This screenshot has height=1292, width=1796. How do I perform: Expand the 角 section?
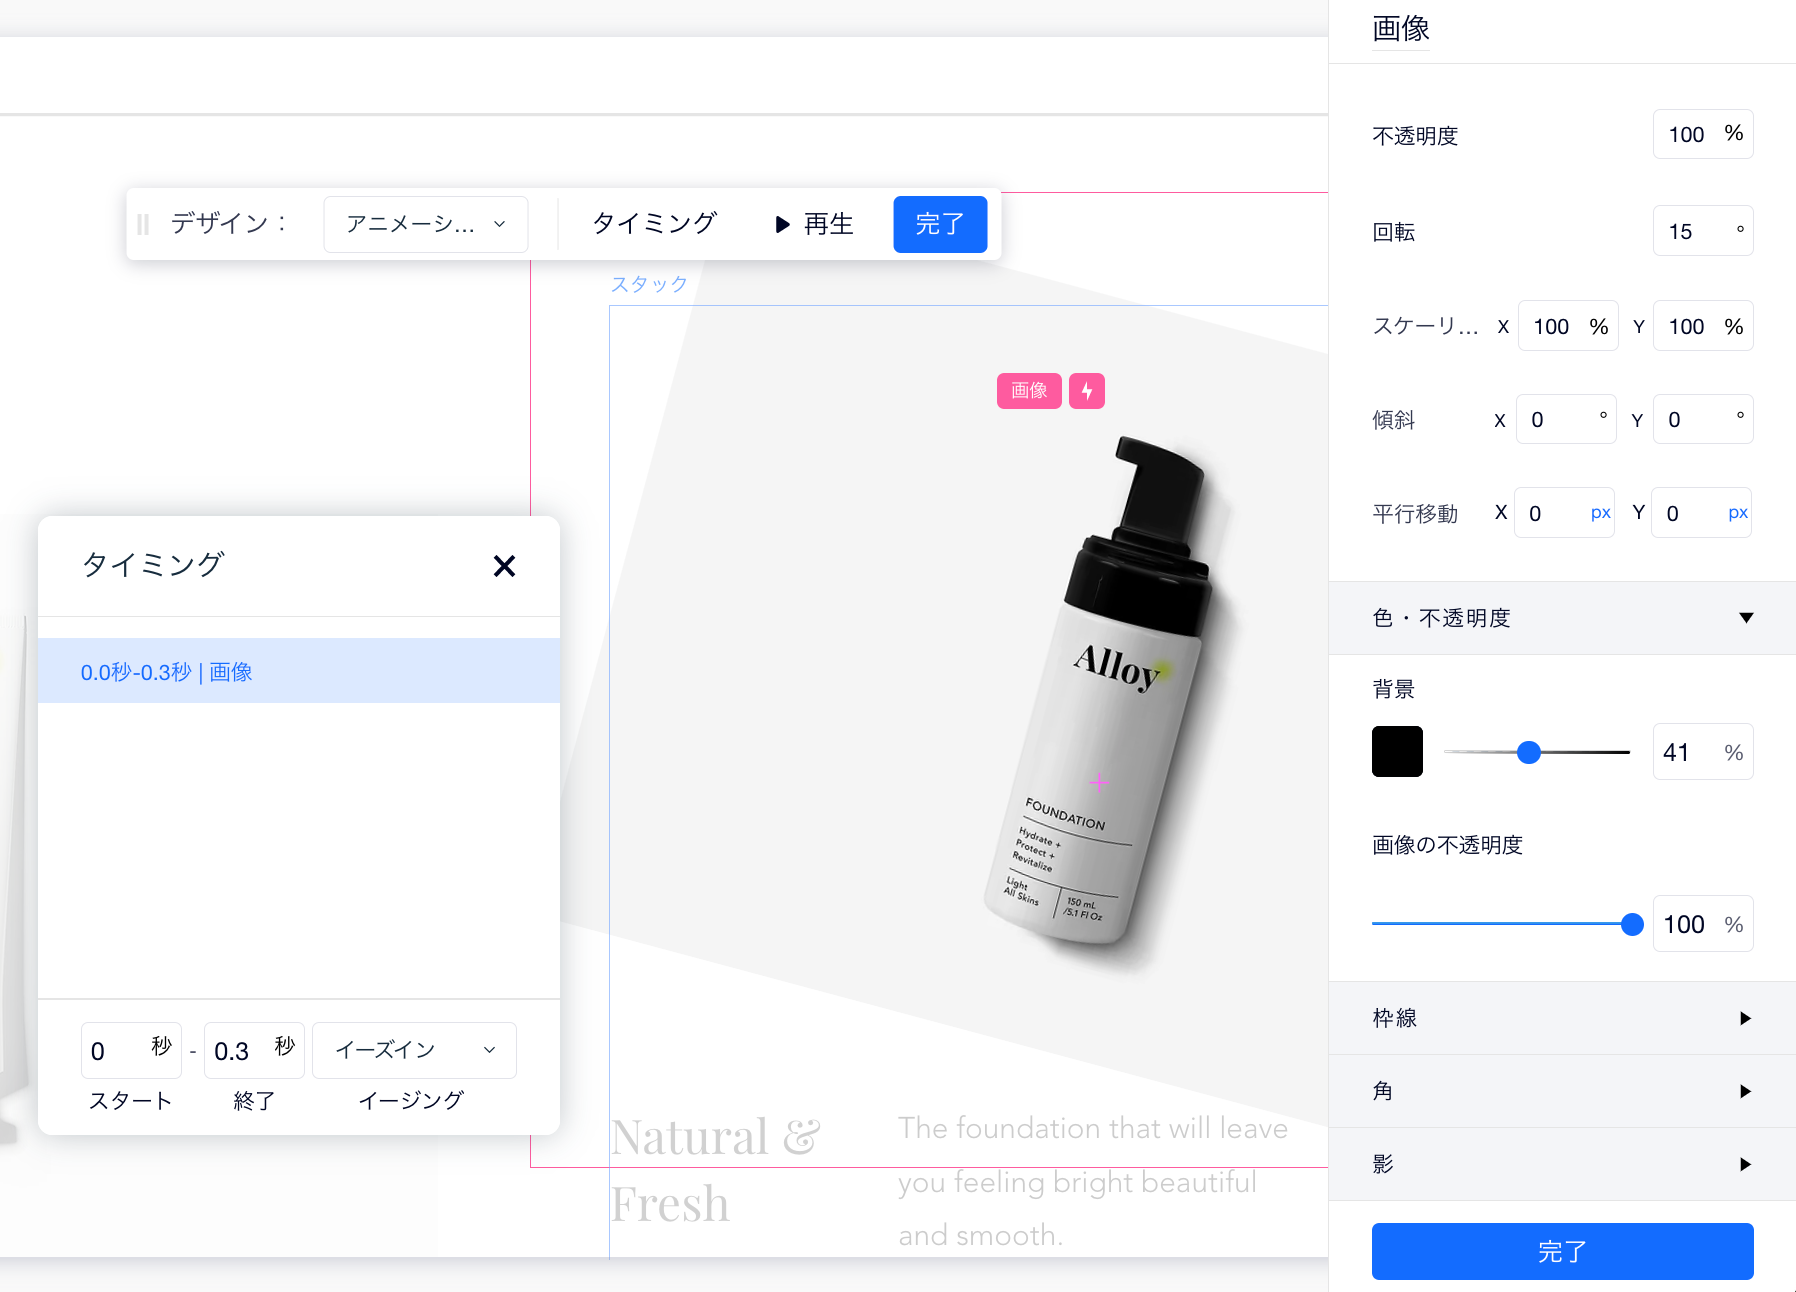(x=1562, y=1091)
